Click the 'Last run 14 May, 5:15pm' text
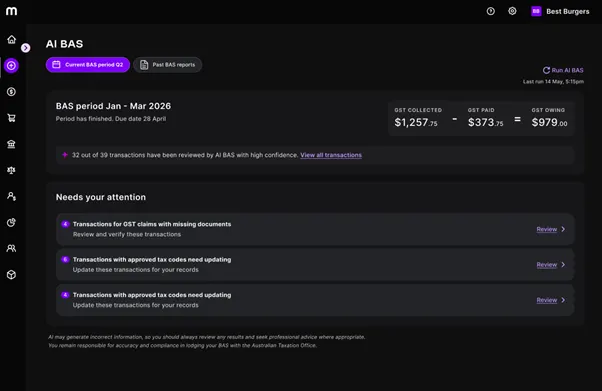Screen dimensions: 602x391 click(553, 81)
